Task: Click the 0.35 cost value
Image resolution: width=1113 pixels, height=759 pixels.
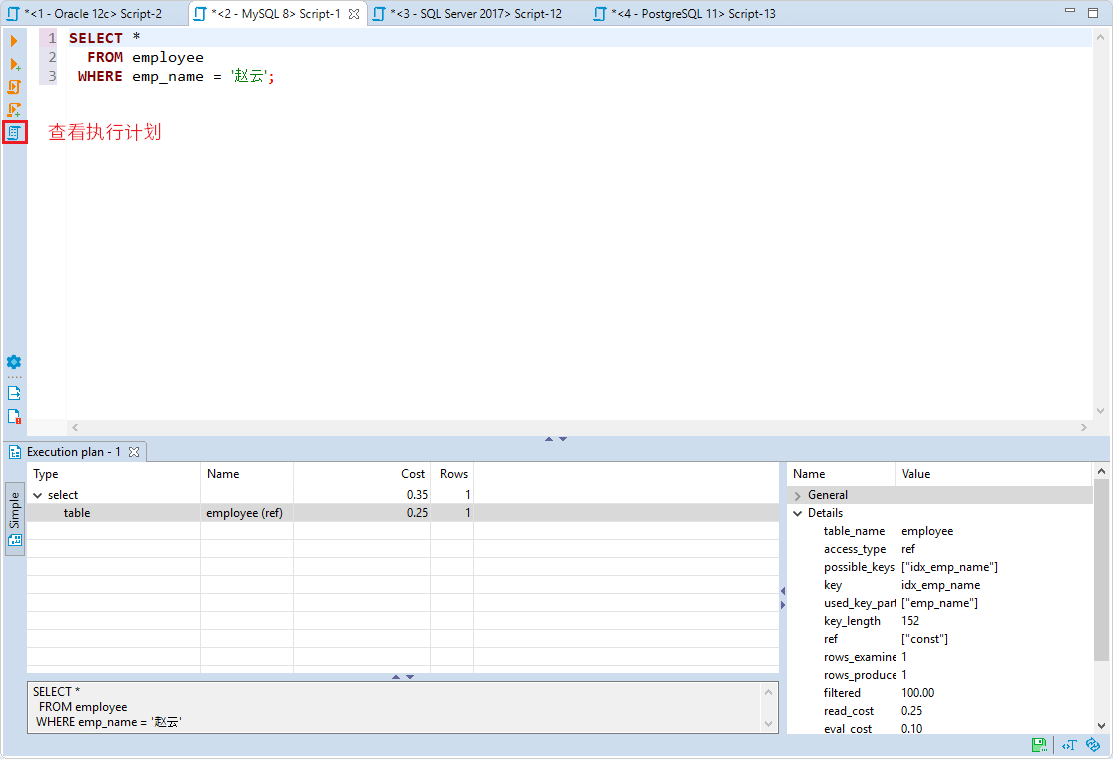Action: pyautogui.click(x=417, y=495)
